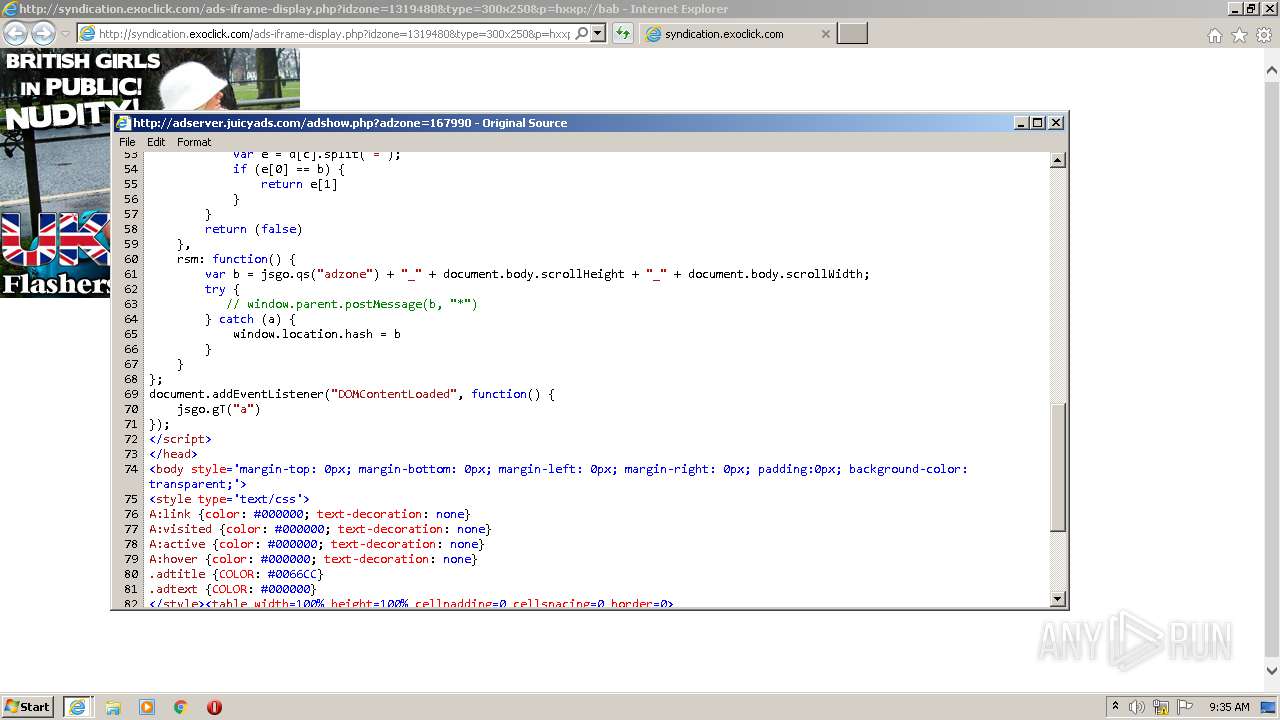Click the volume speaker tray icon
The height and width of the screenshot is (720, 1280).
[x=1137, y=707]
